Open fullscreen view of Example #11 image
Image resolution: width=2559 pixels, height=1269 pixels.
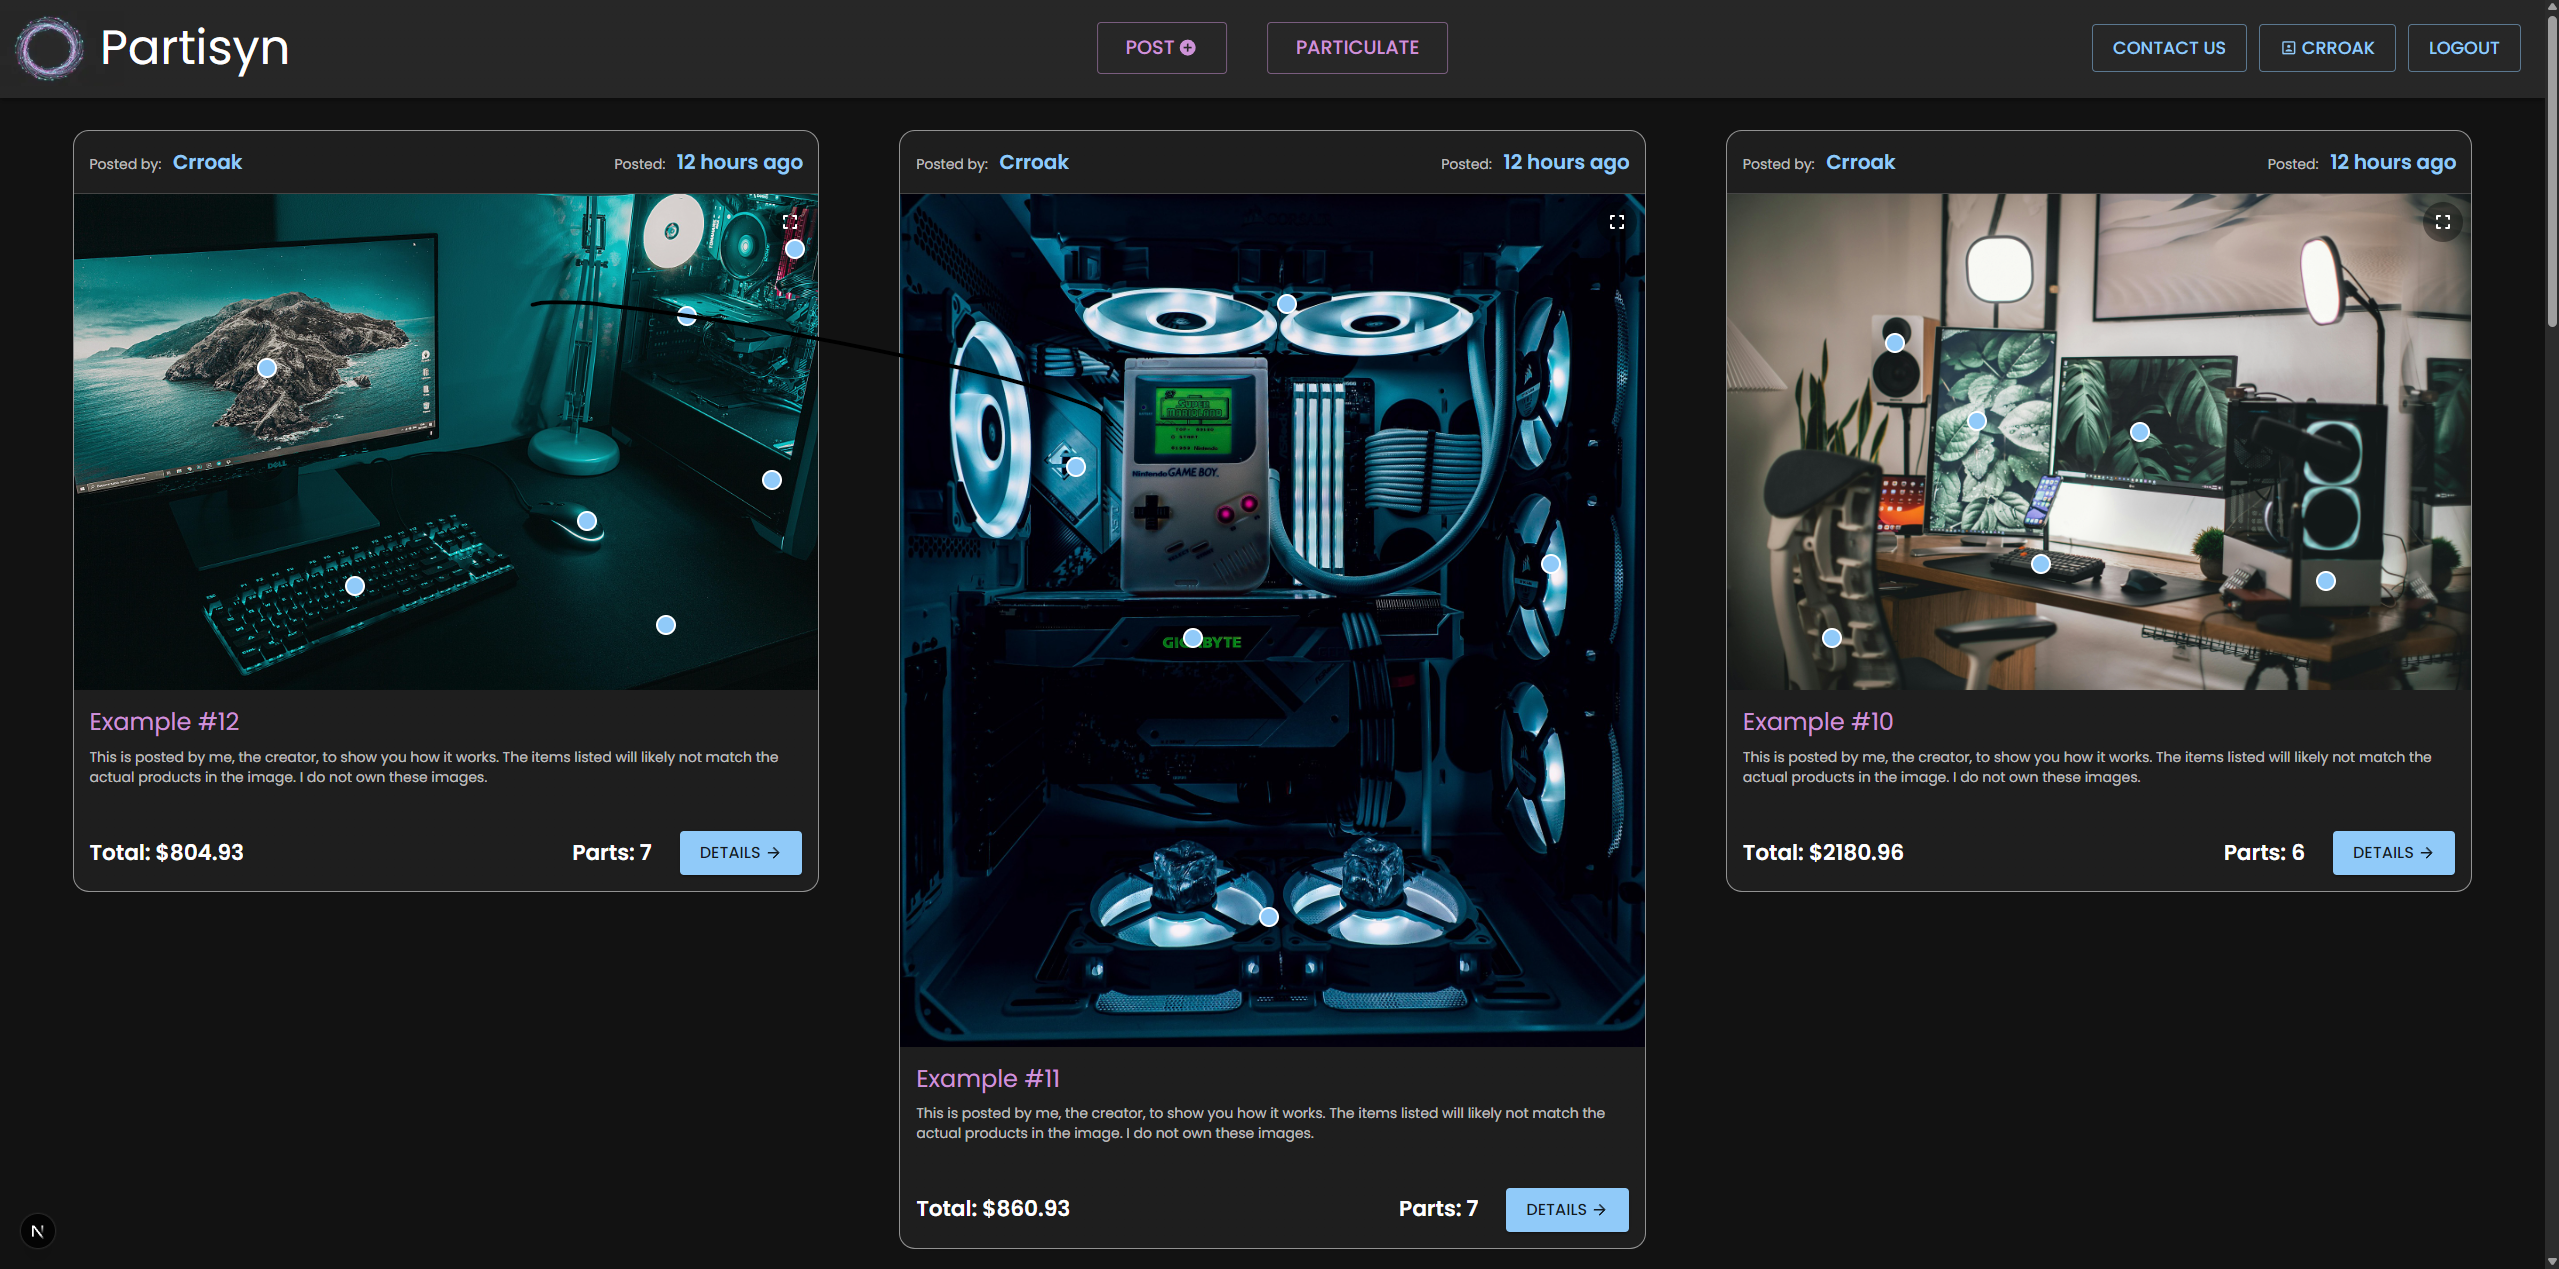pos(1616,222)
